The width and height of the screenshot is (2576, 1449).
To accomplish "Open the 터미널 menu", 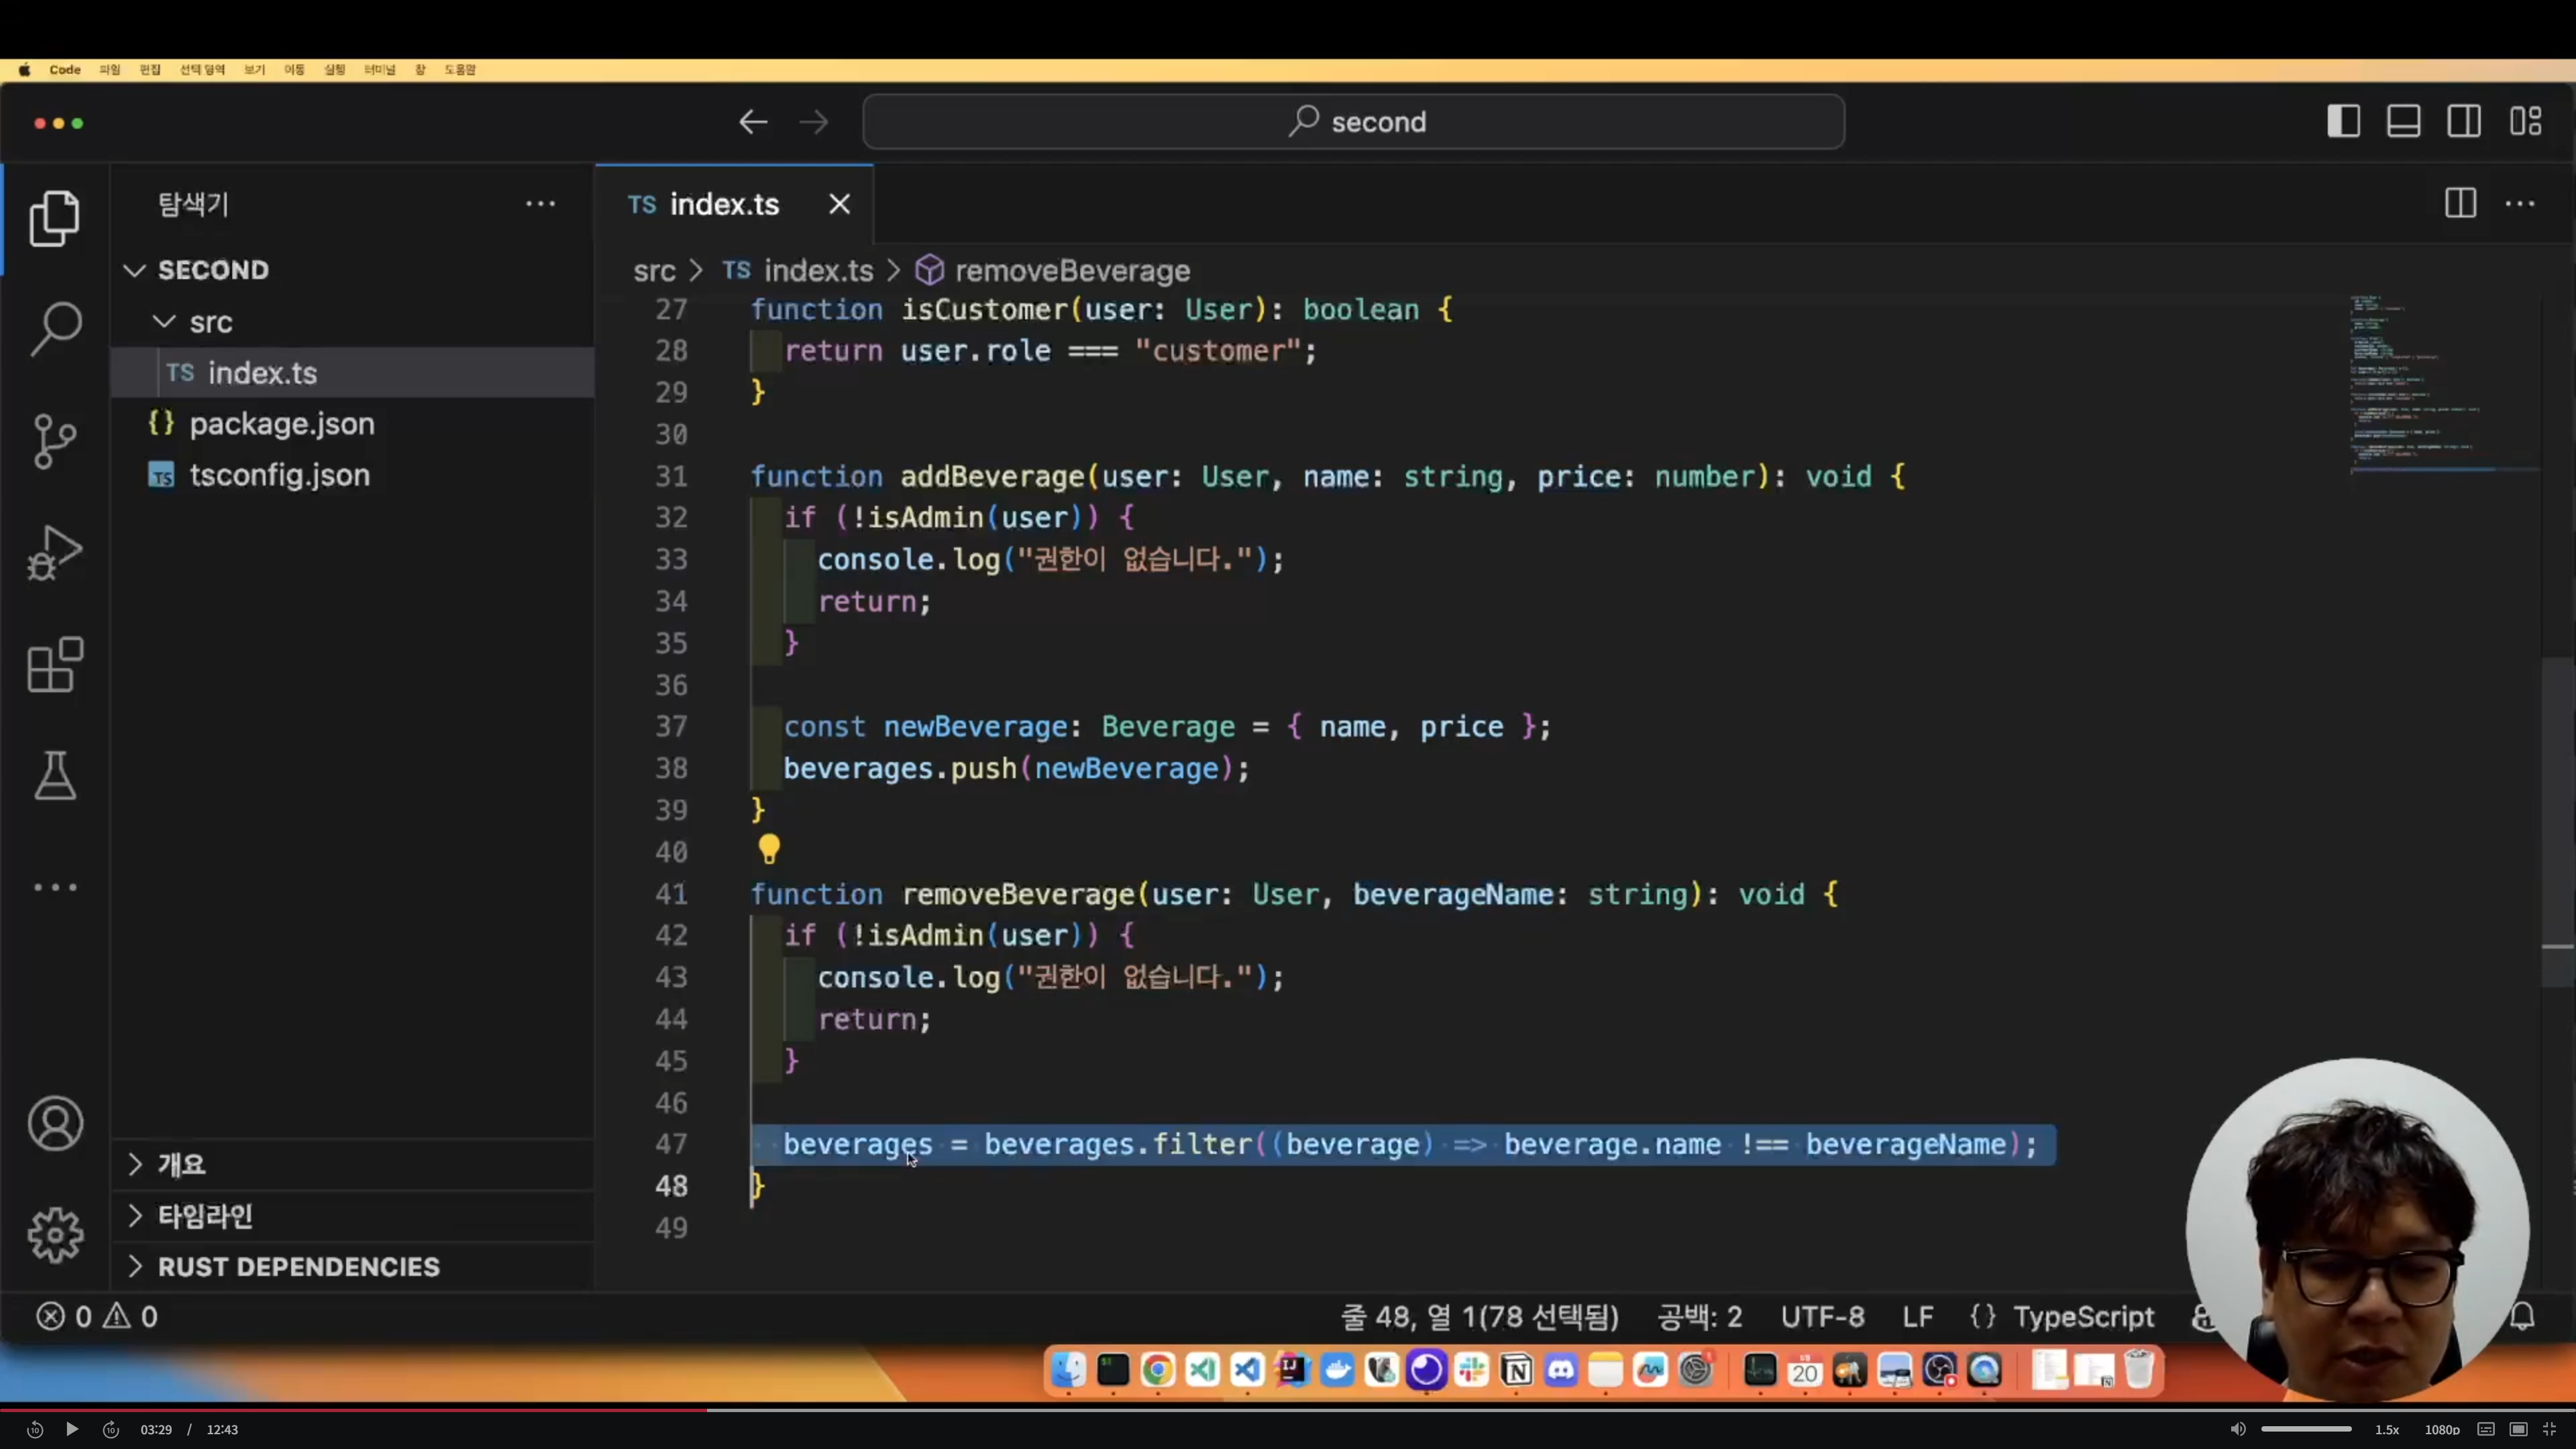I will click(380, 69).
